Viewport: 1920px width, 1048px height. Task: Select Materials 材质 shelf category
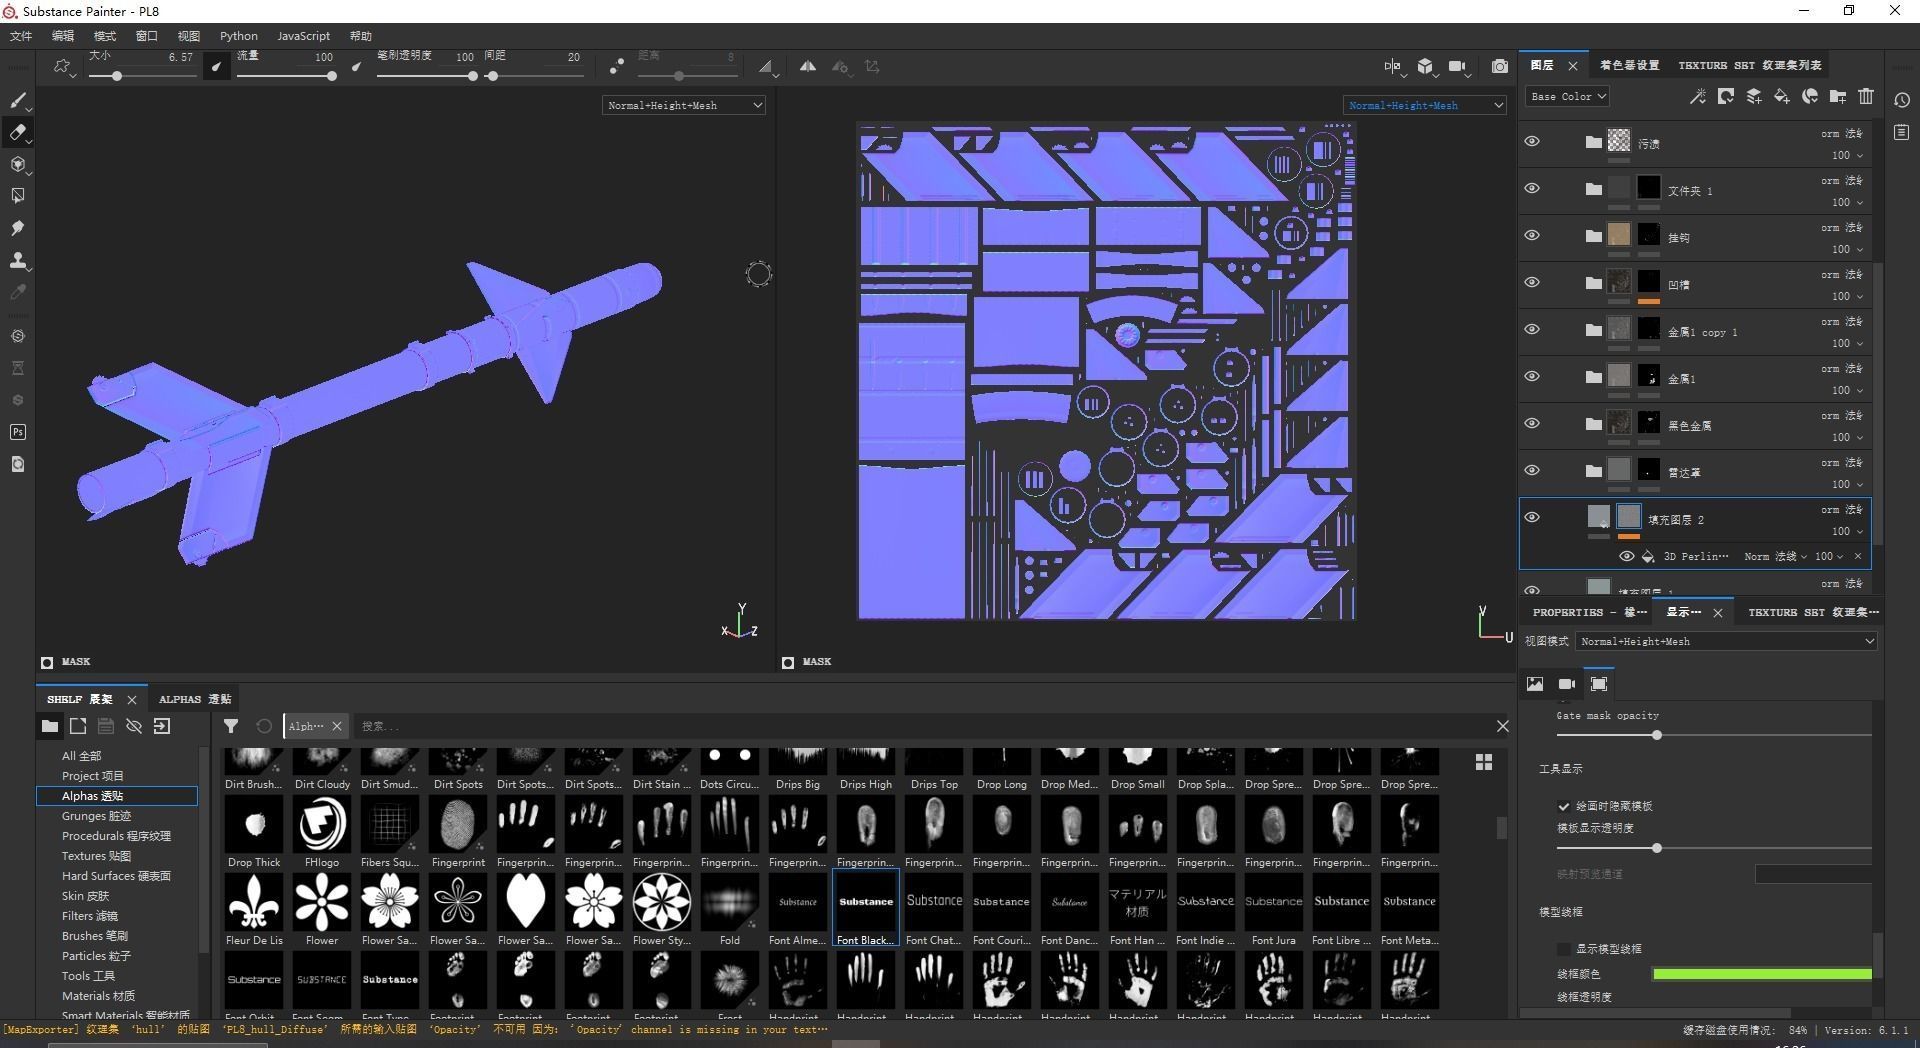[x=98, y=996]
